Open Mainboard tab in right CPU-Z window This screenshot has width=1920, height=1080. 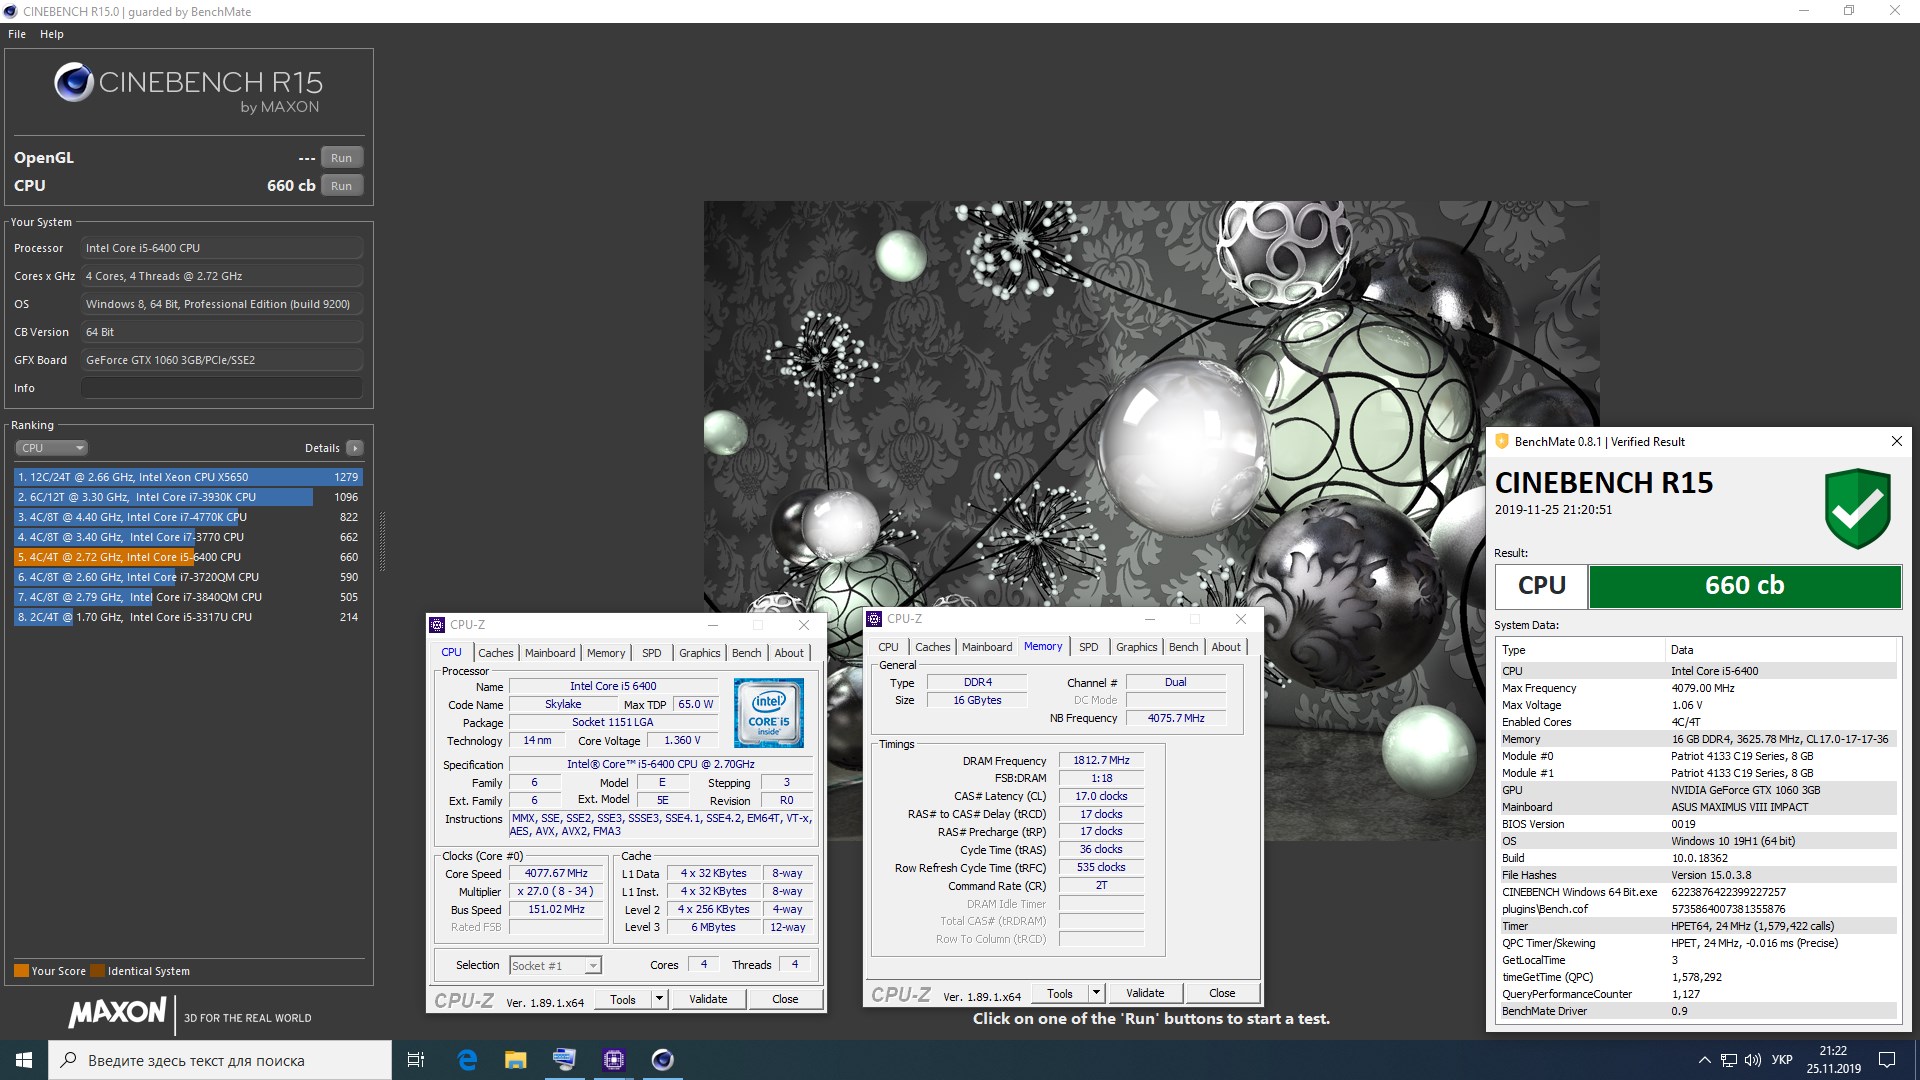987,647
